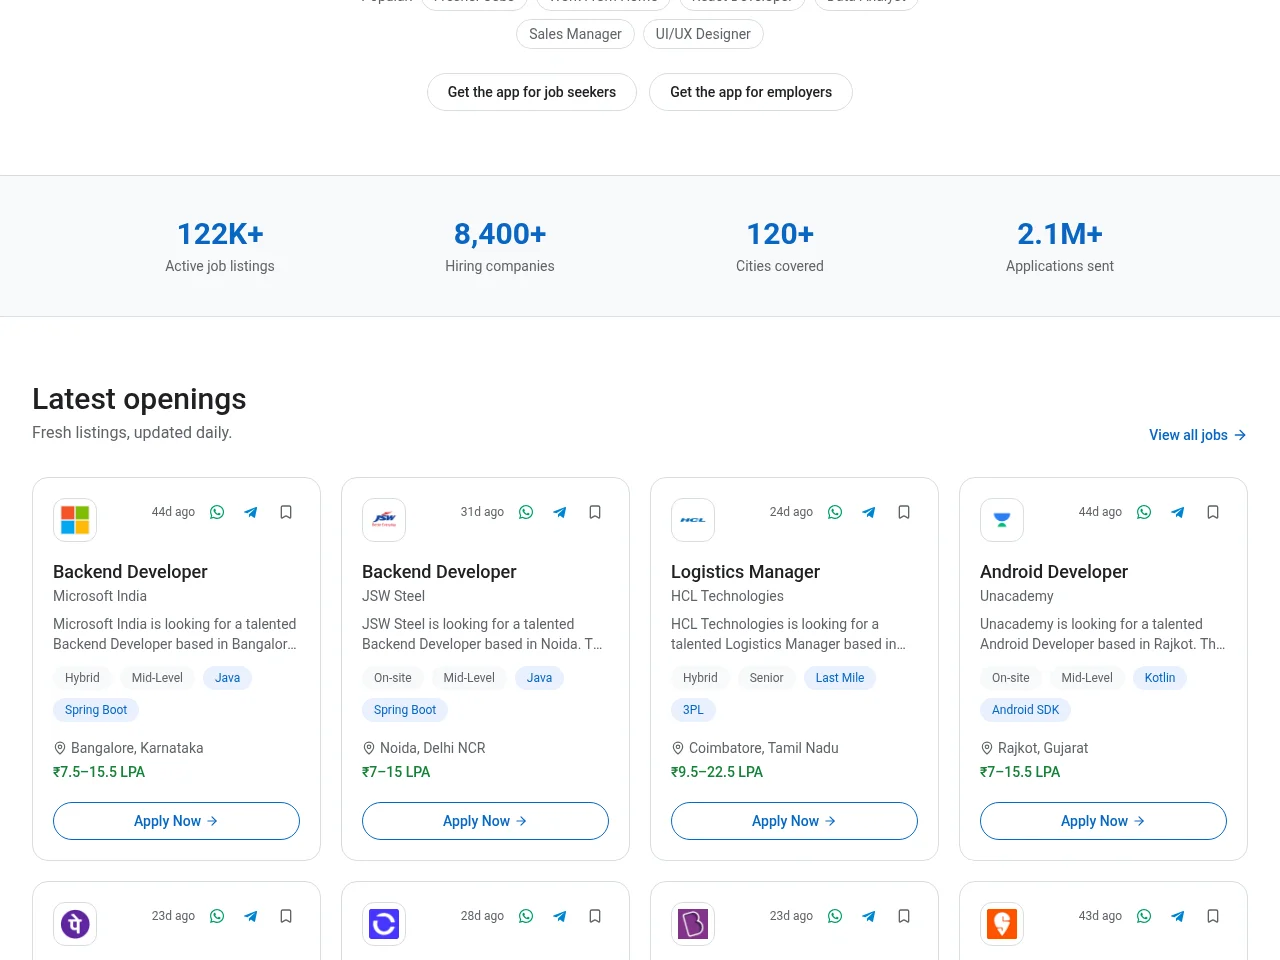
Task: Open the Logistics Manager job title
Action: pos(745,572)
